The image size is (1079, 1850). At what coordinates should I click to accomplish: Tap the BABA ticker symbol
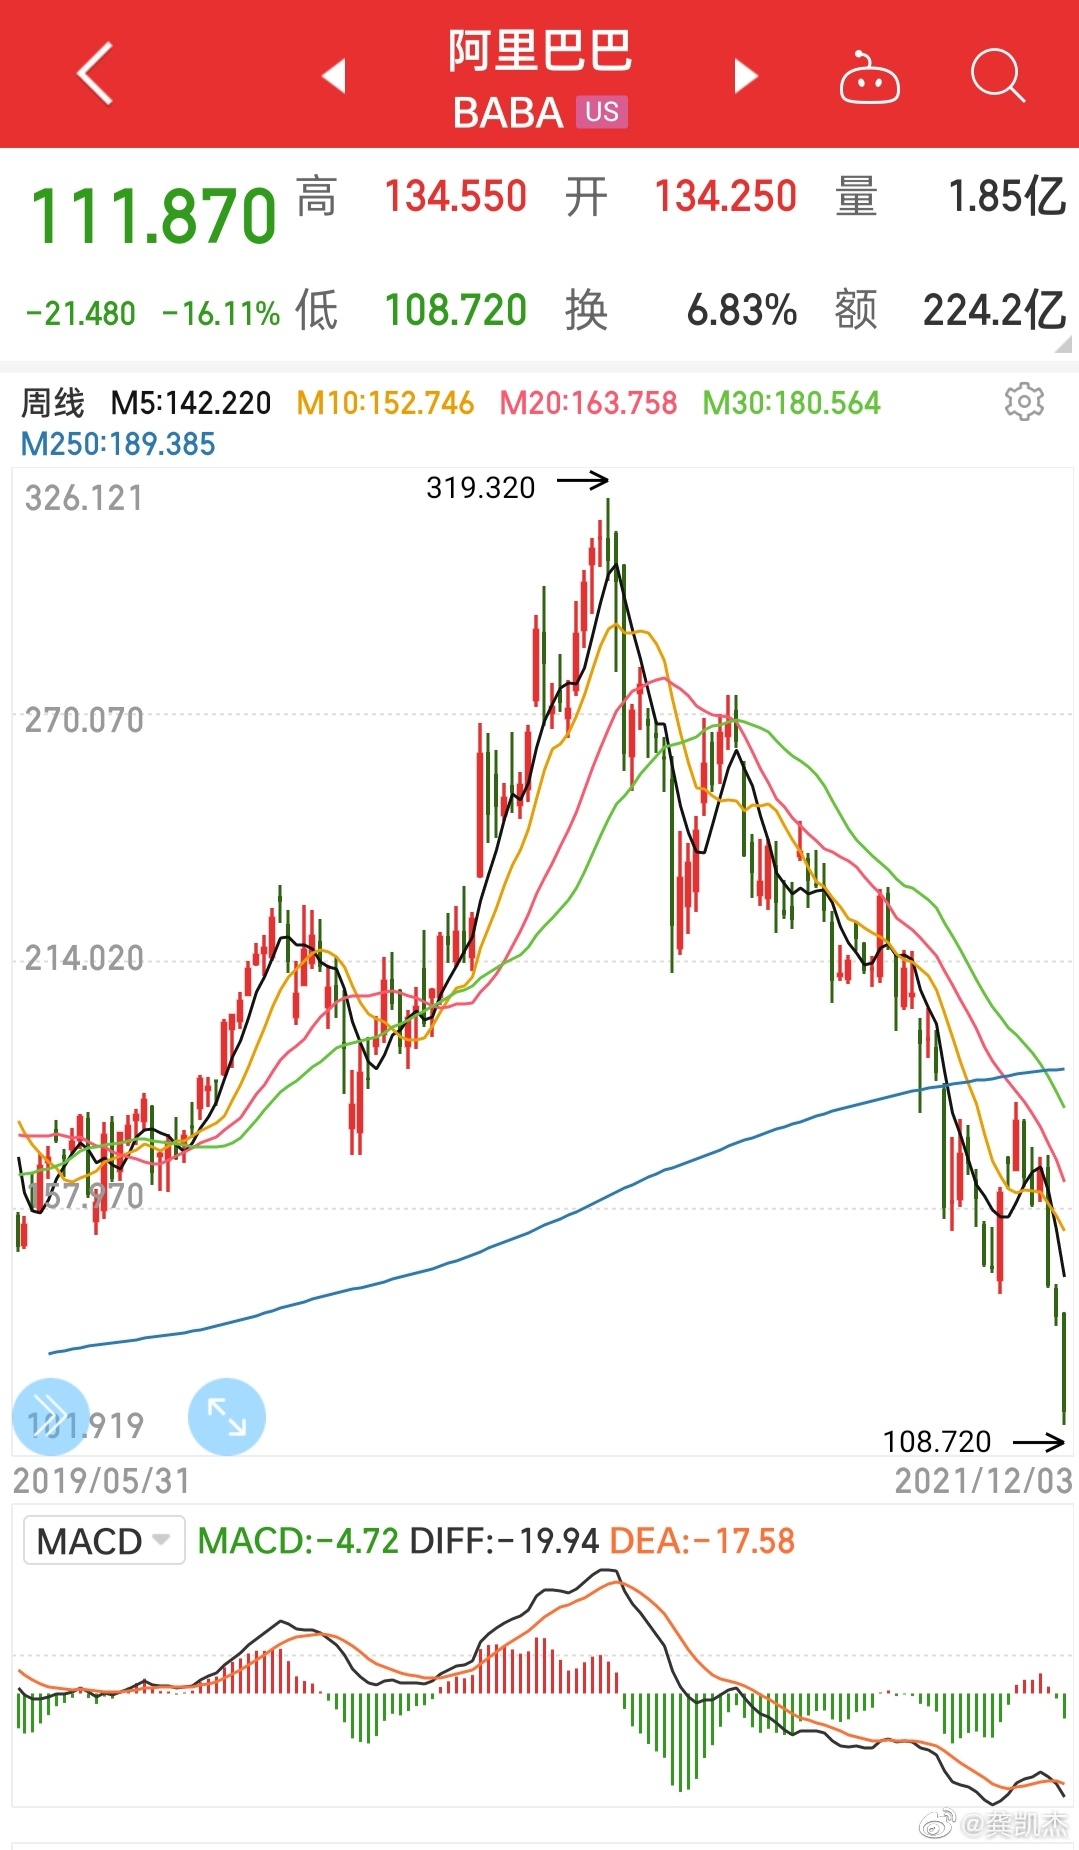click(x=508, y=113)
